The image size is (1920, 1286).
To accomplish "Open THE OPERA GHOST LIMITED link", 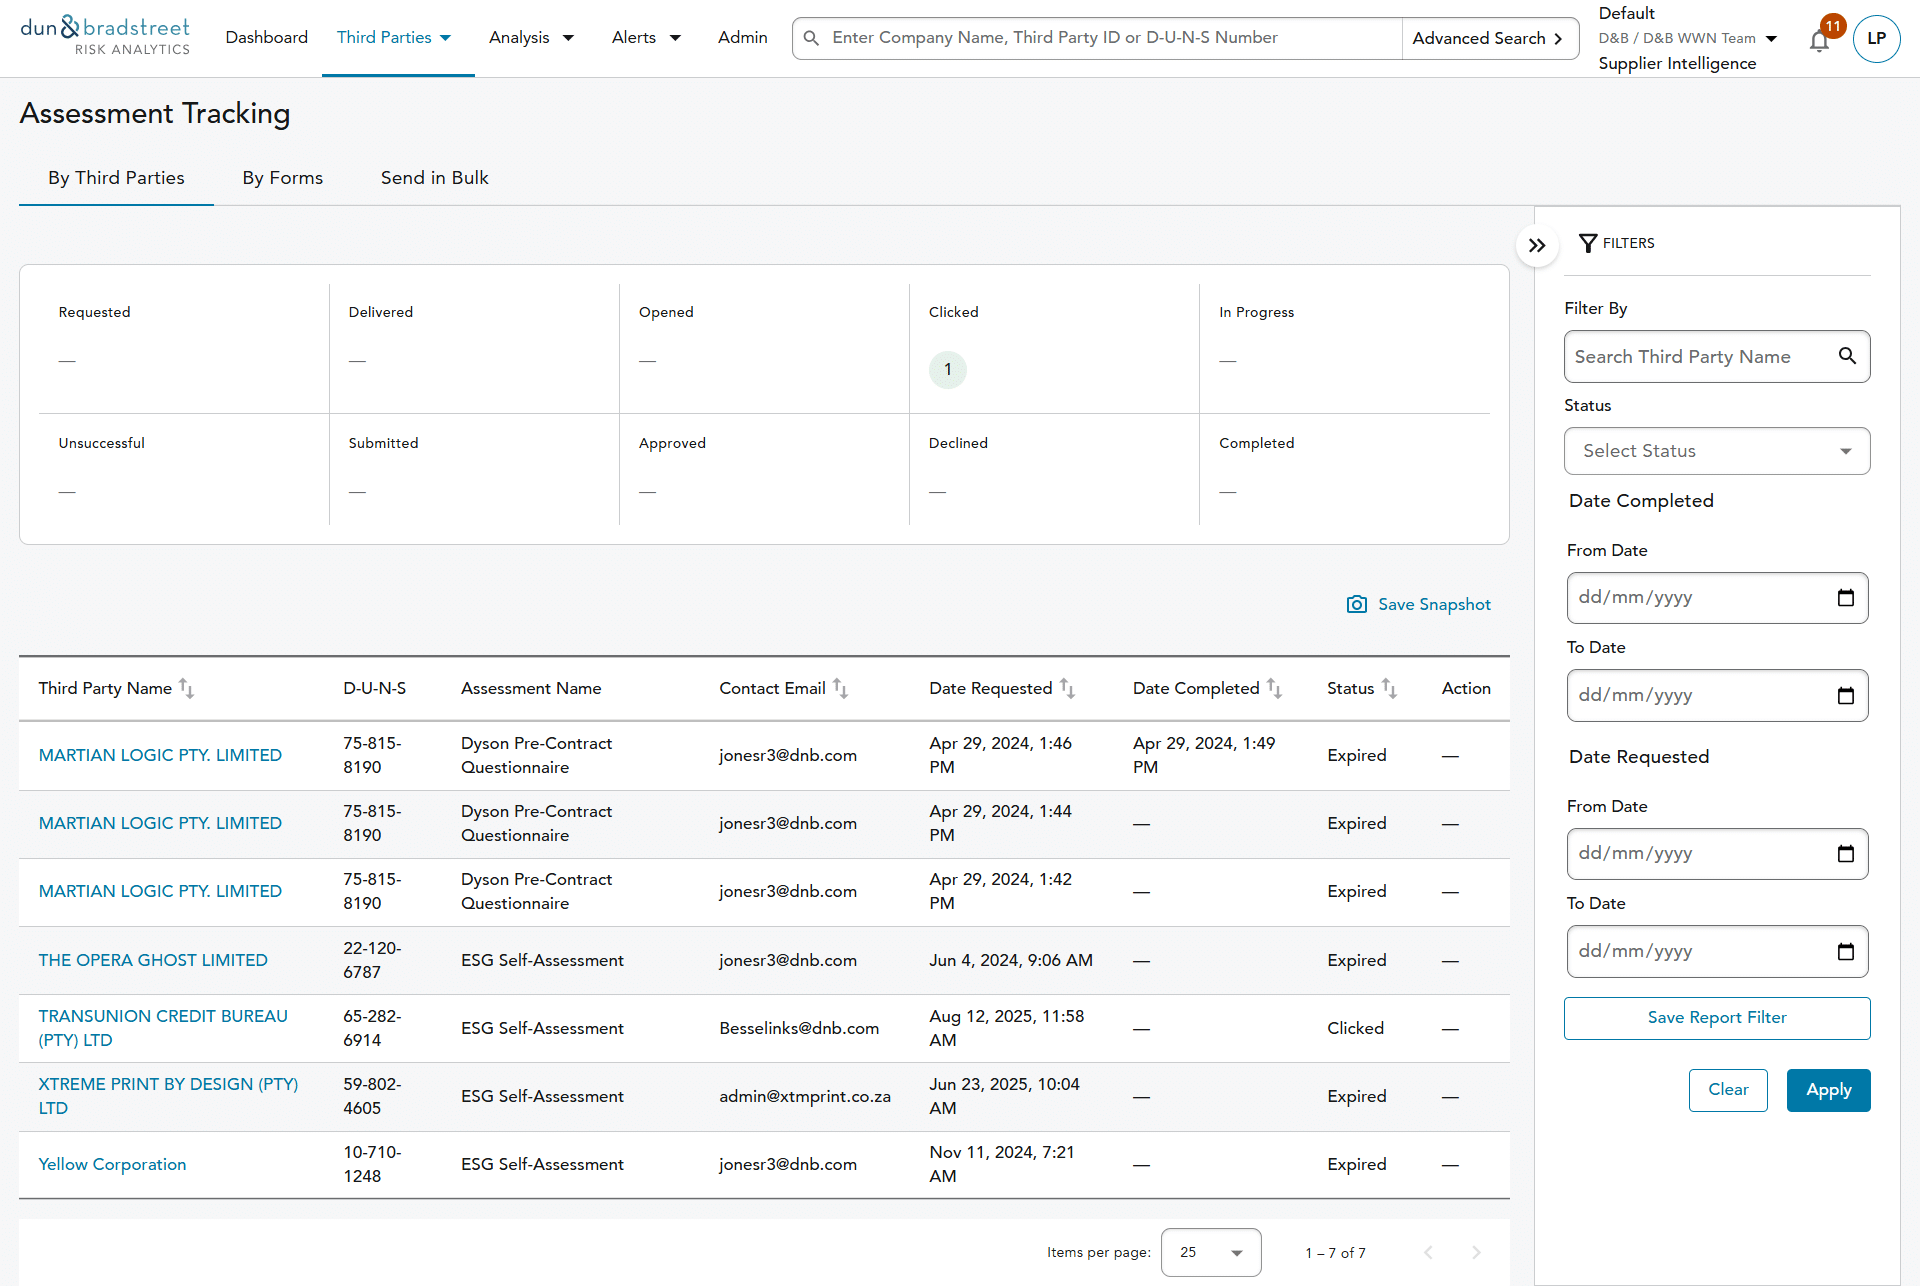I will [153, 960].
